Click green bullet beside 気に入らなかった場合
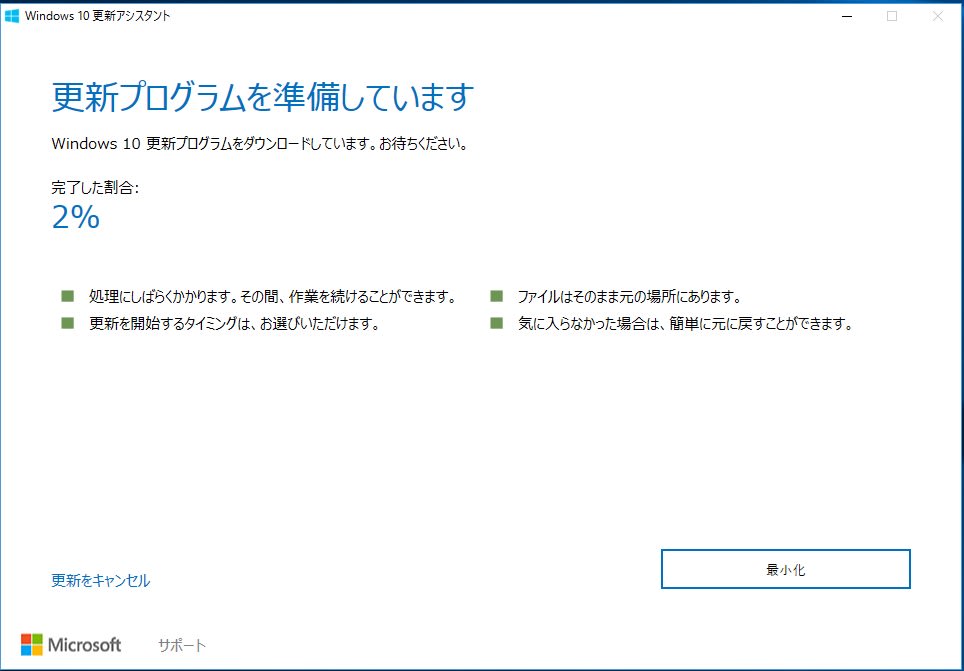Screen dimensions: 964x671 (496, 323)
